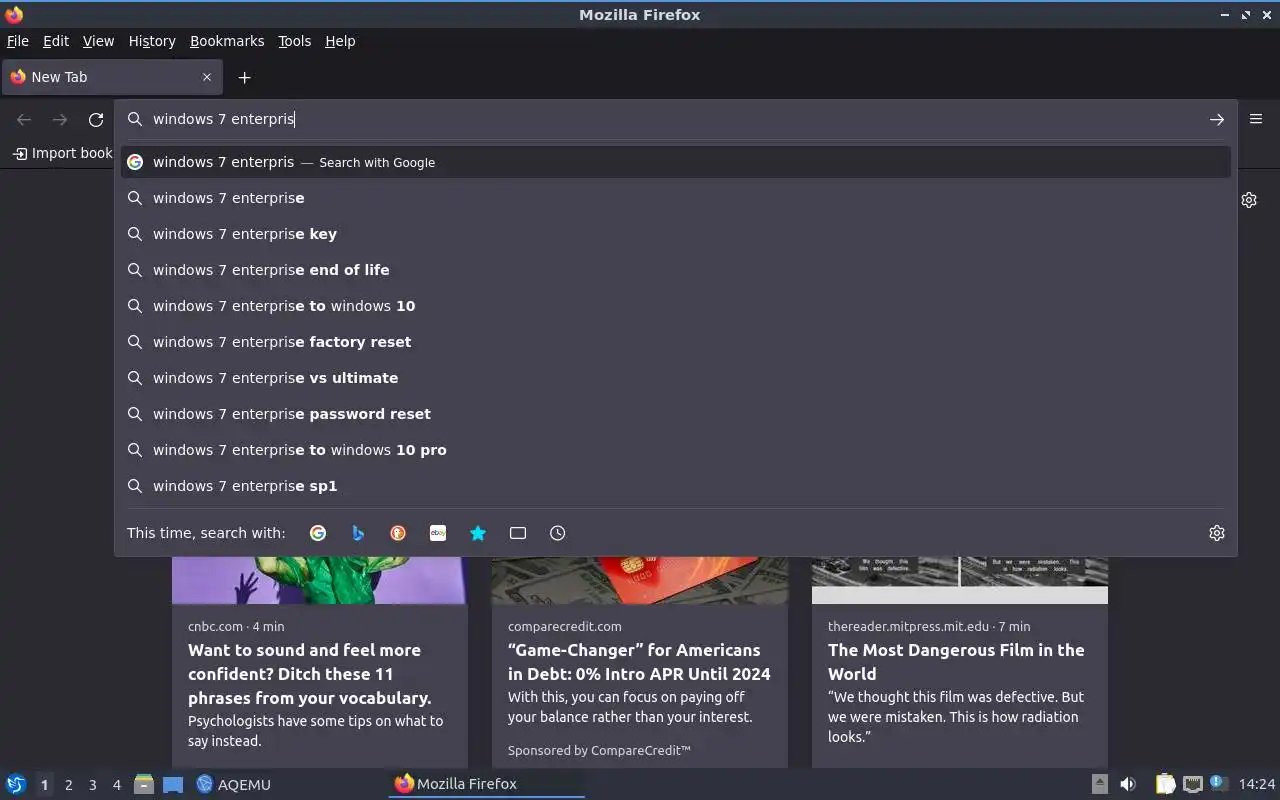The width and height of the screenshot is (1280, 800).
Task: Select the Tabs search shortcut icon
Action: [518, 533]
